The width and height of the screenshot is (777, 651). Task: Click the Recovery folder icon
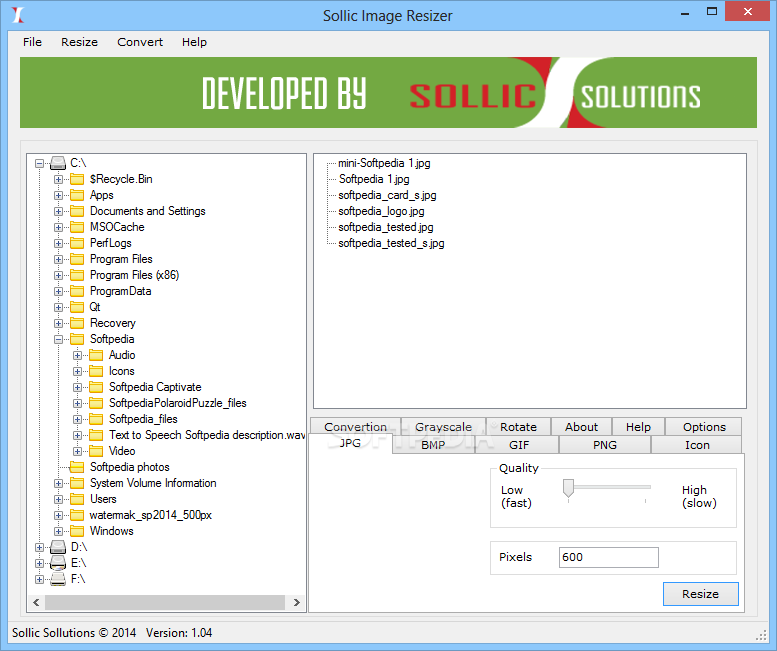(77, 323)
